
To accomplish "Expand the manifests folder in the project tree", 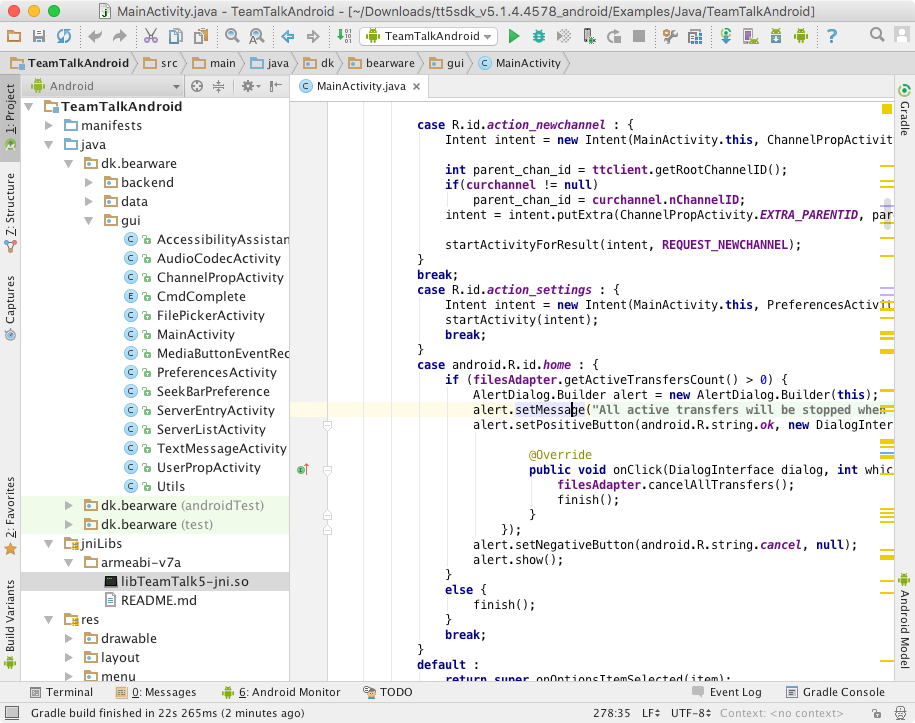I will point(49,126).
